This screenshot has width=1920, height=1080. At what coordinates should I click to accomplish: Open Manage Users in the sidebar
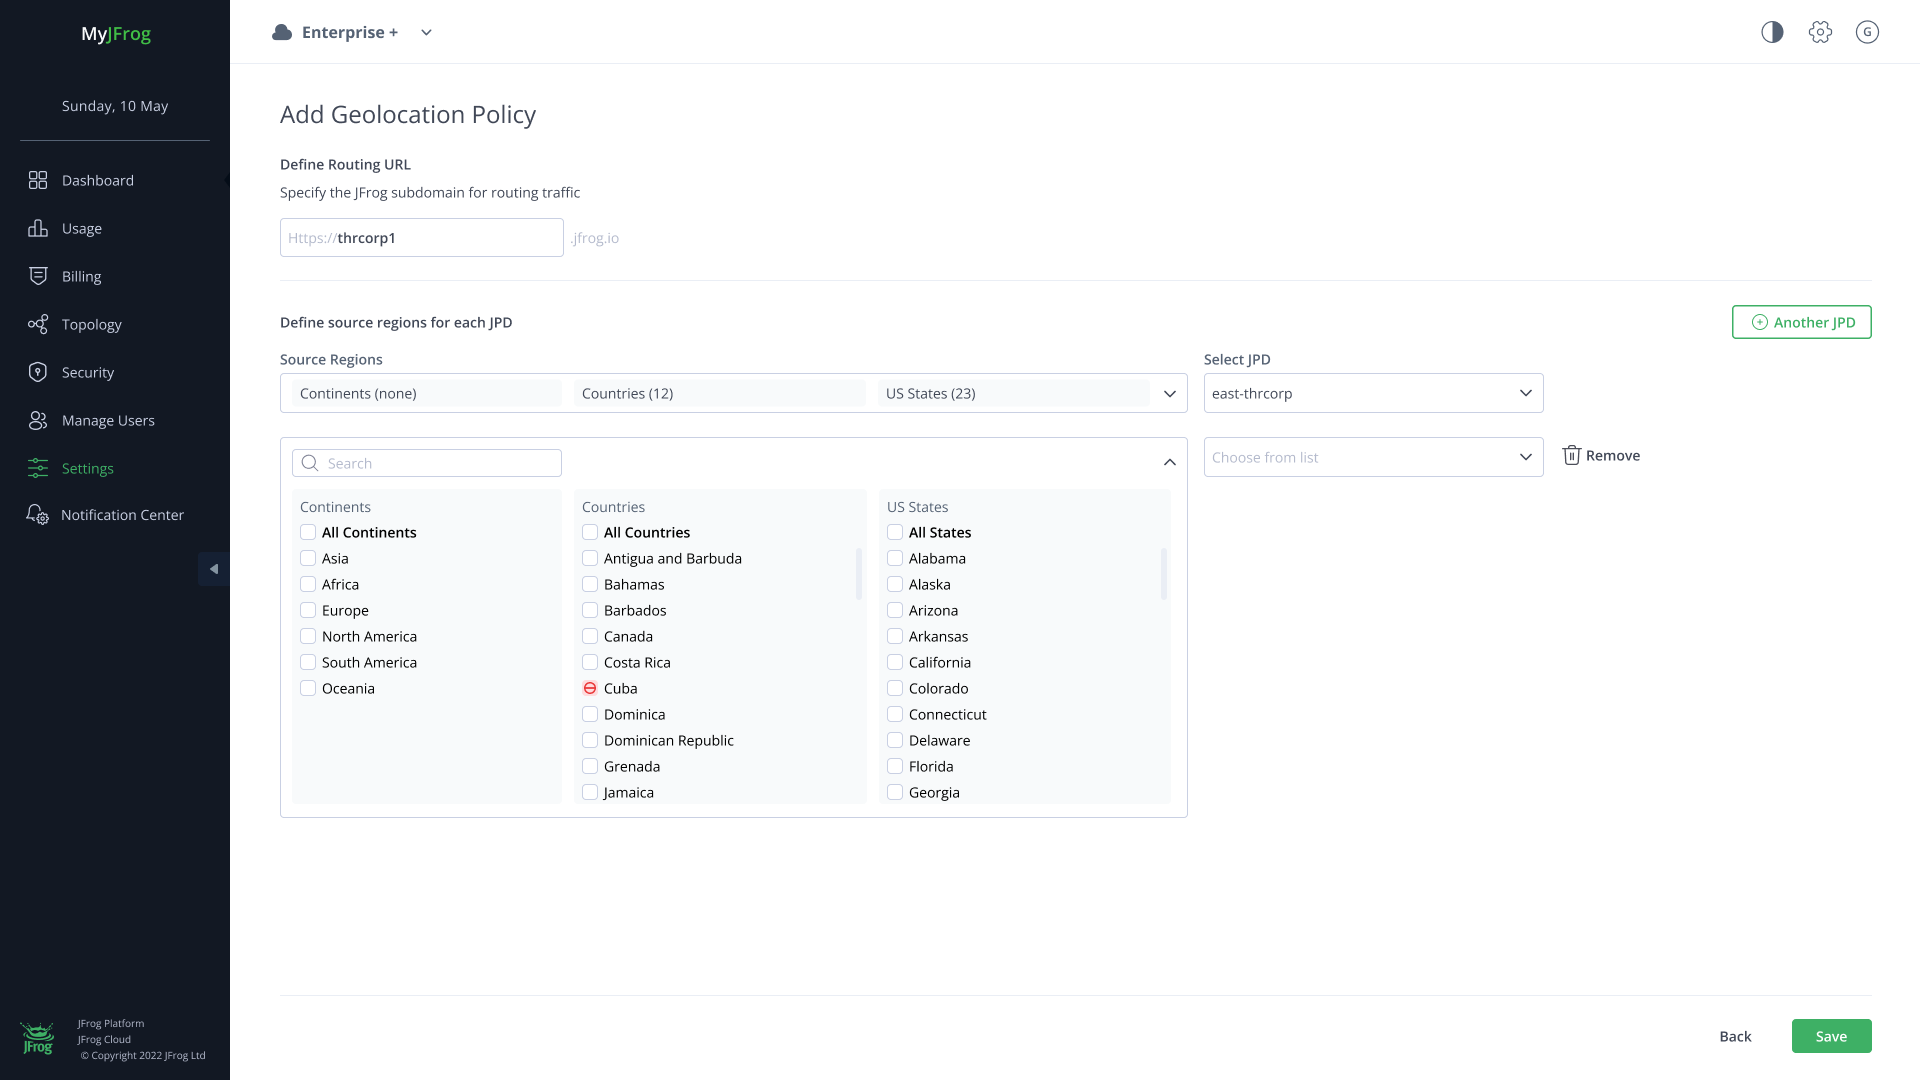(108, 420)
